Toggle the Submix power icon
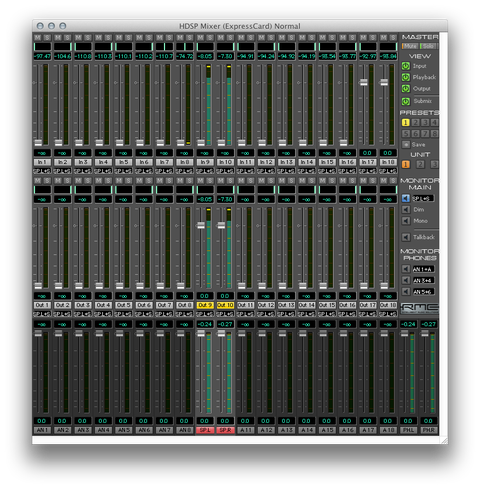The image size is (480, 489). [406, 101]
